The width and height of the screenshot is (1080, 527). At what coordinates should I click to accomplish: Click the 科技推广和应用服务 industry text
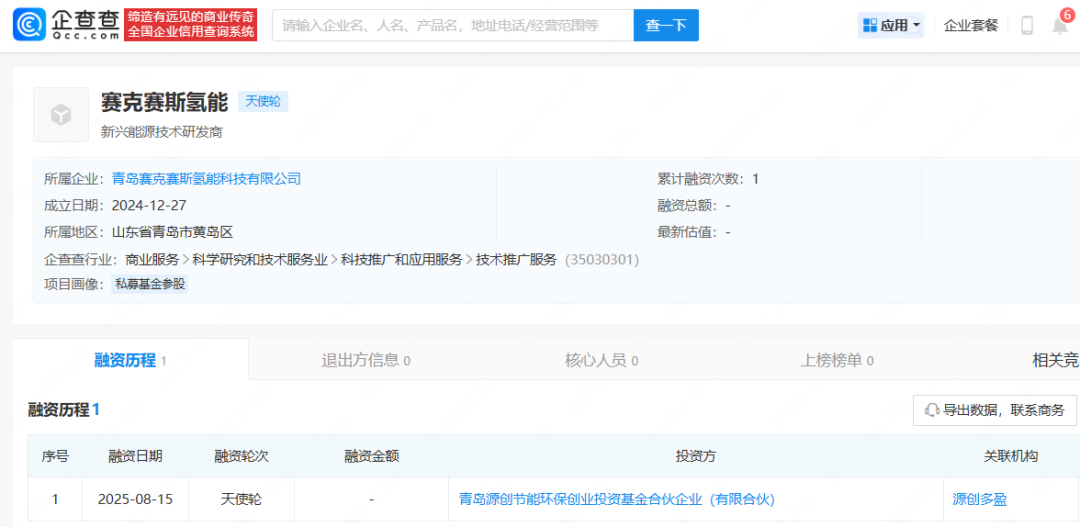(402, 260)
